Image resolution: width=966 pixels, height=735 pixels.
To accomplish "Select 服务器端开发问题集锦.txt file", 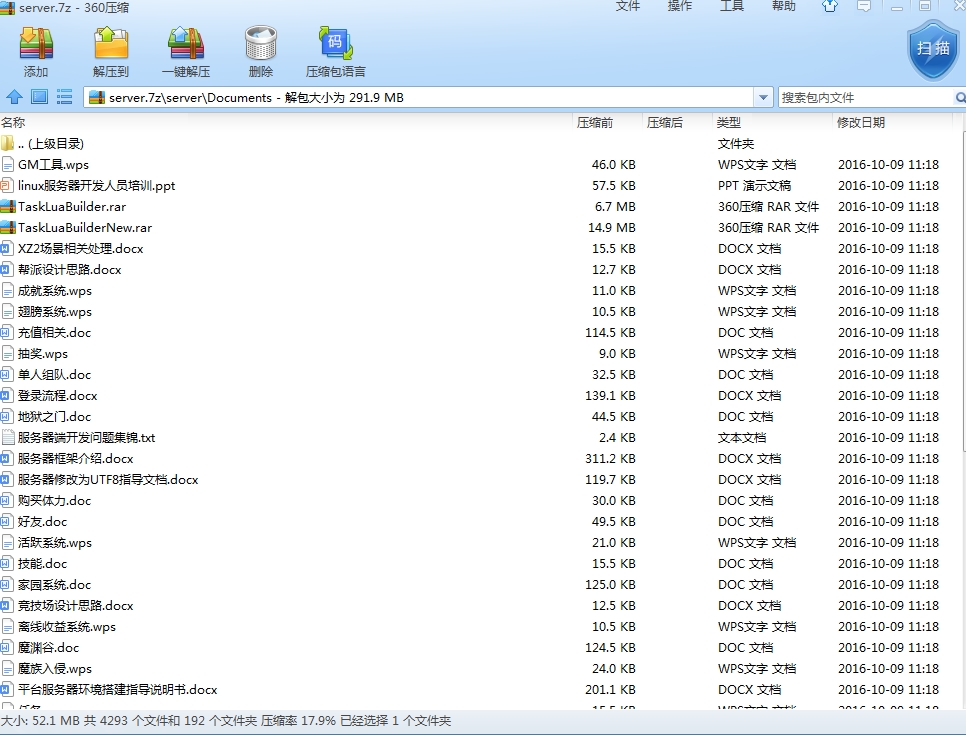I will pyautogui.click(x=86, y=438).
